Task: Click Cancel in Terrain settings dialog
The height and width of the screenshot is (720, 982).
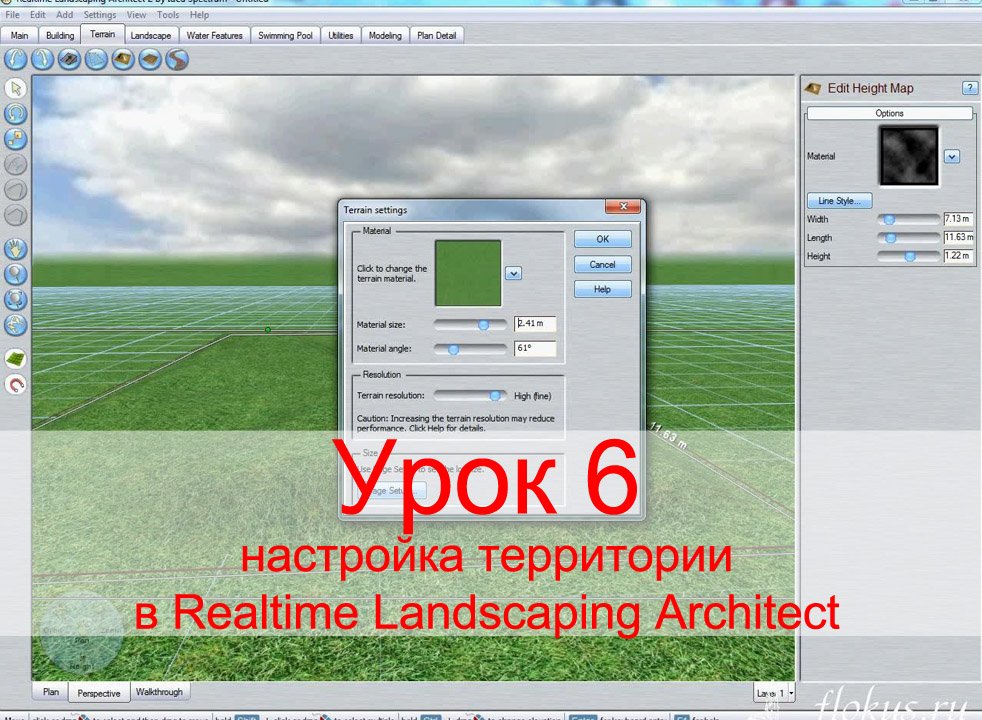Action: pyautogui.click(x=602, y=264)
